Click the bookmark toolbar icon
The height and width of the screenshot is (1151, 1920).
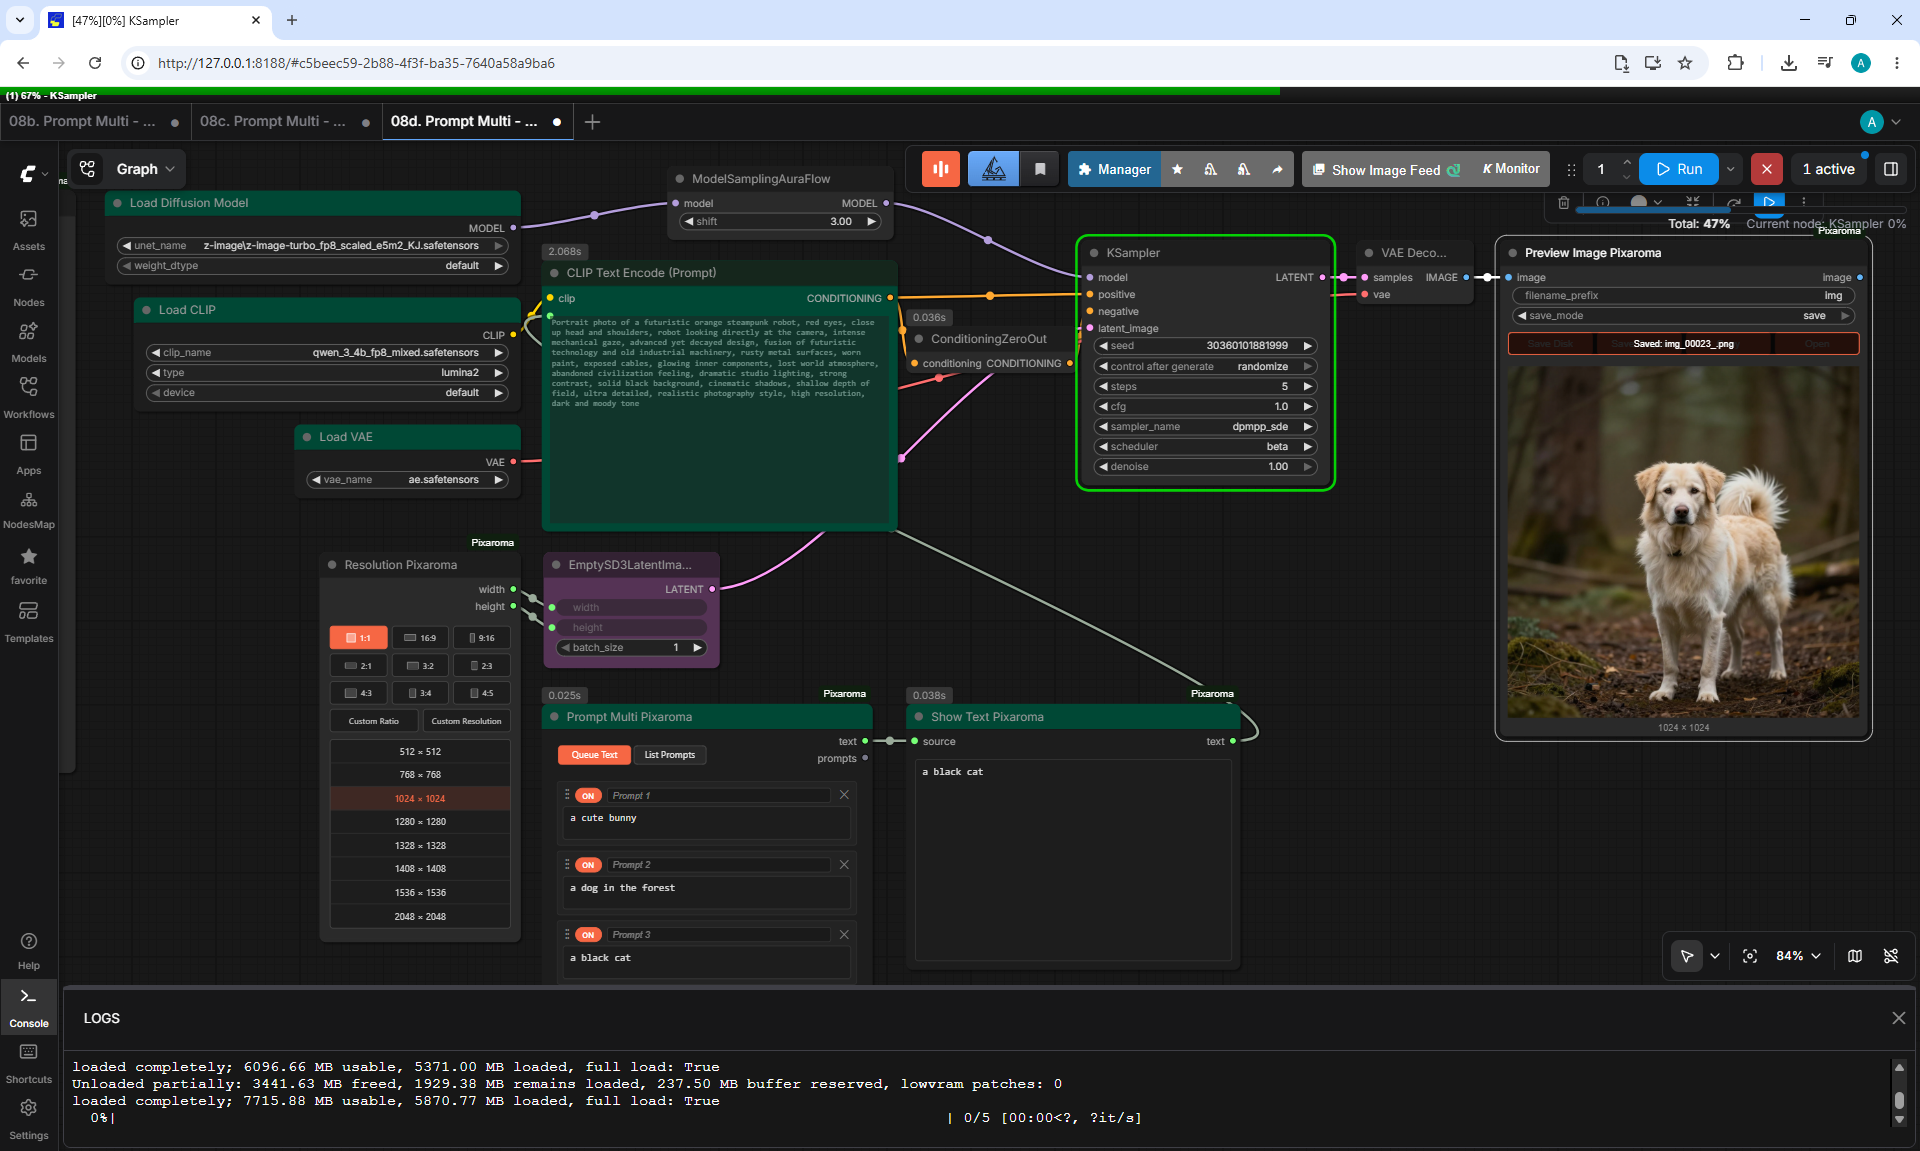click(1040, 169)
